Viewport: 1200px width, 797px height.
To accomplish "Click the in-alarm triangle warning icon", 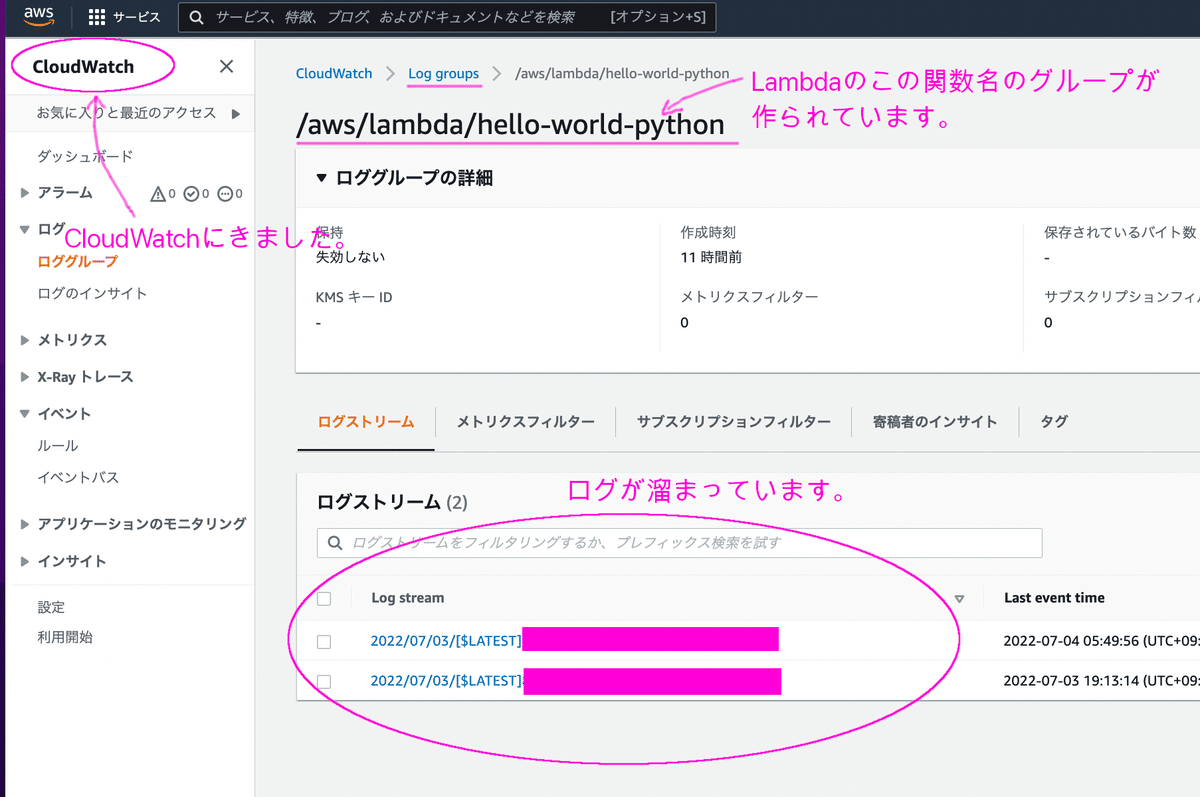I will (x=157, y=194).
